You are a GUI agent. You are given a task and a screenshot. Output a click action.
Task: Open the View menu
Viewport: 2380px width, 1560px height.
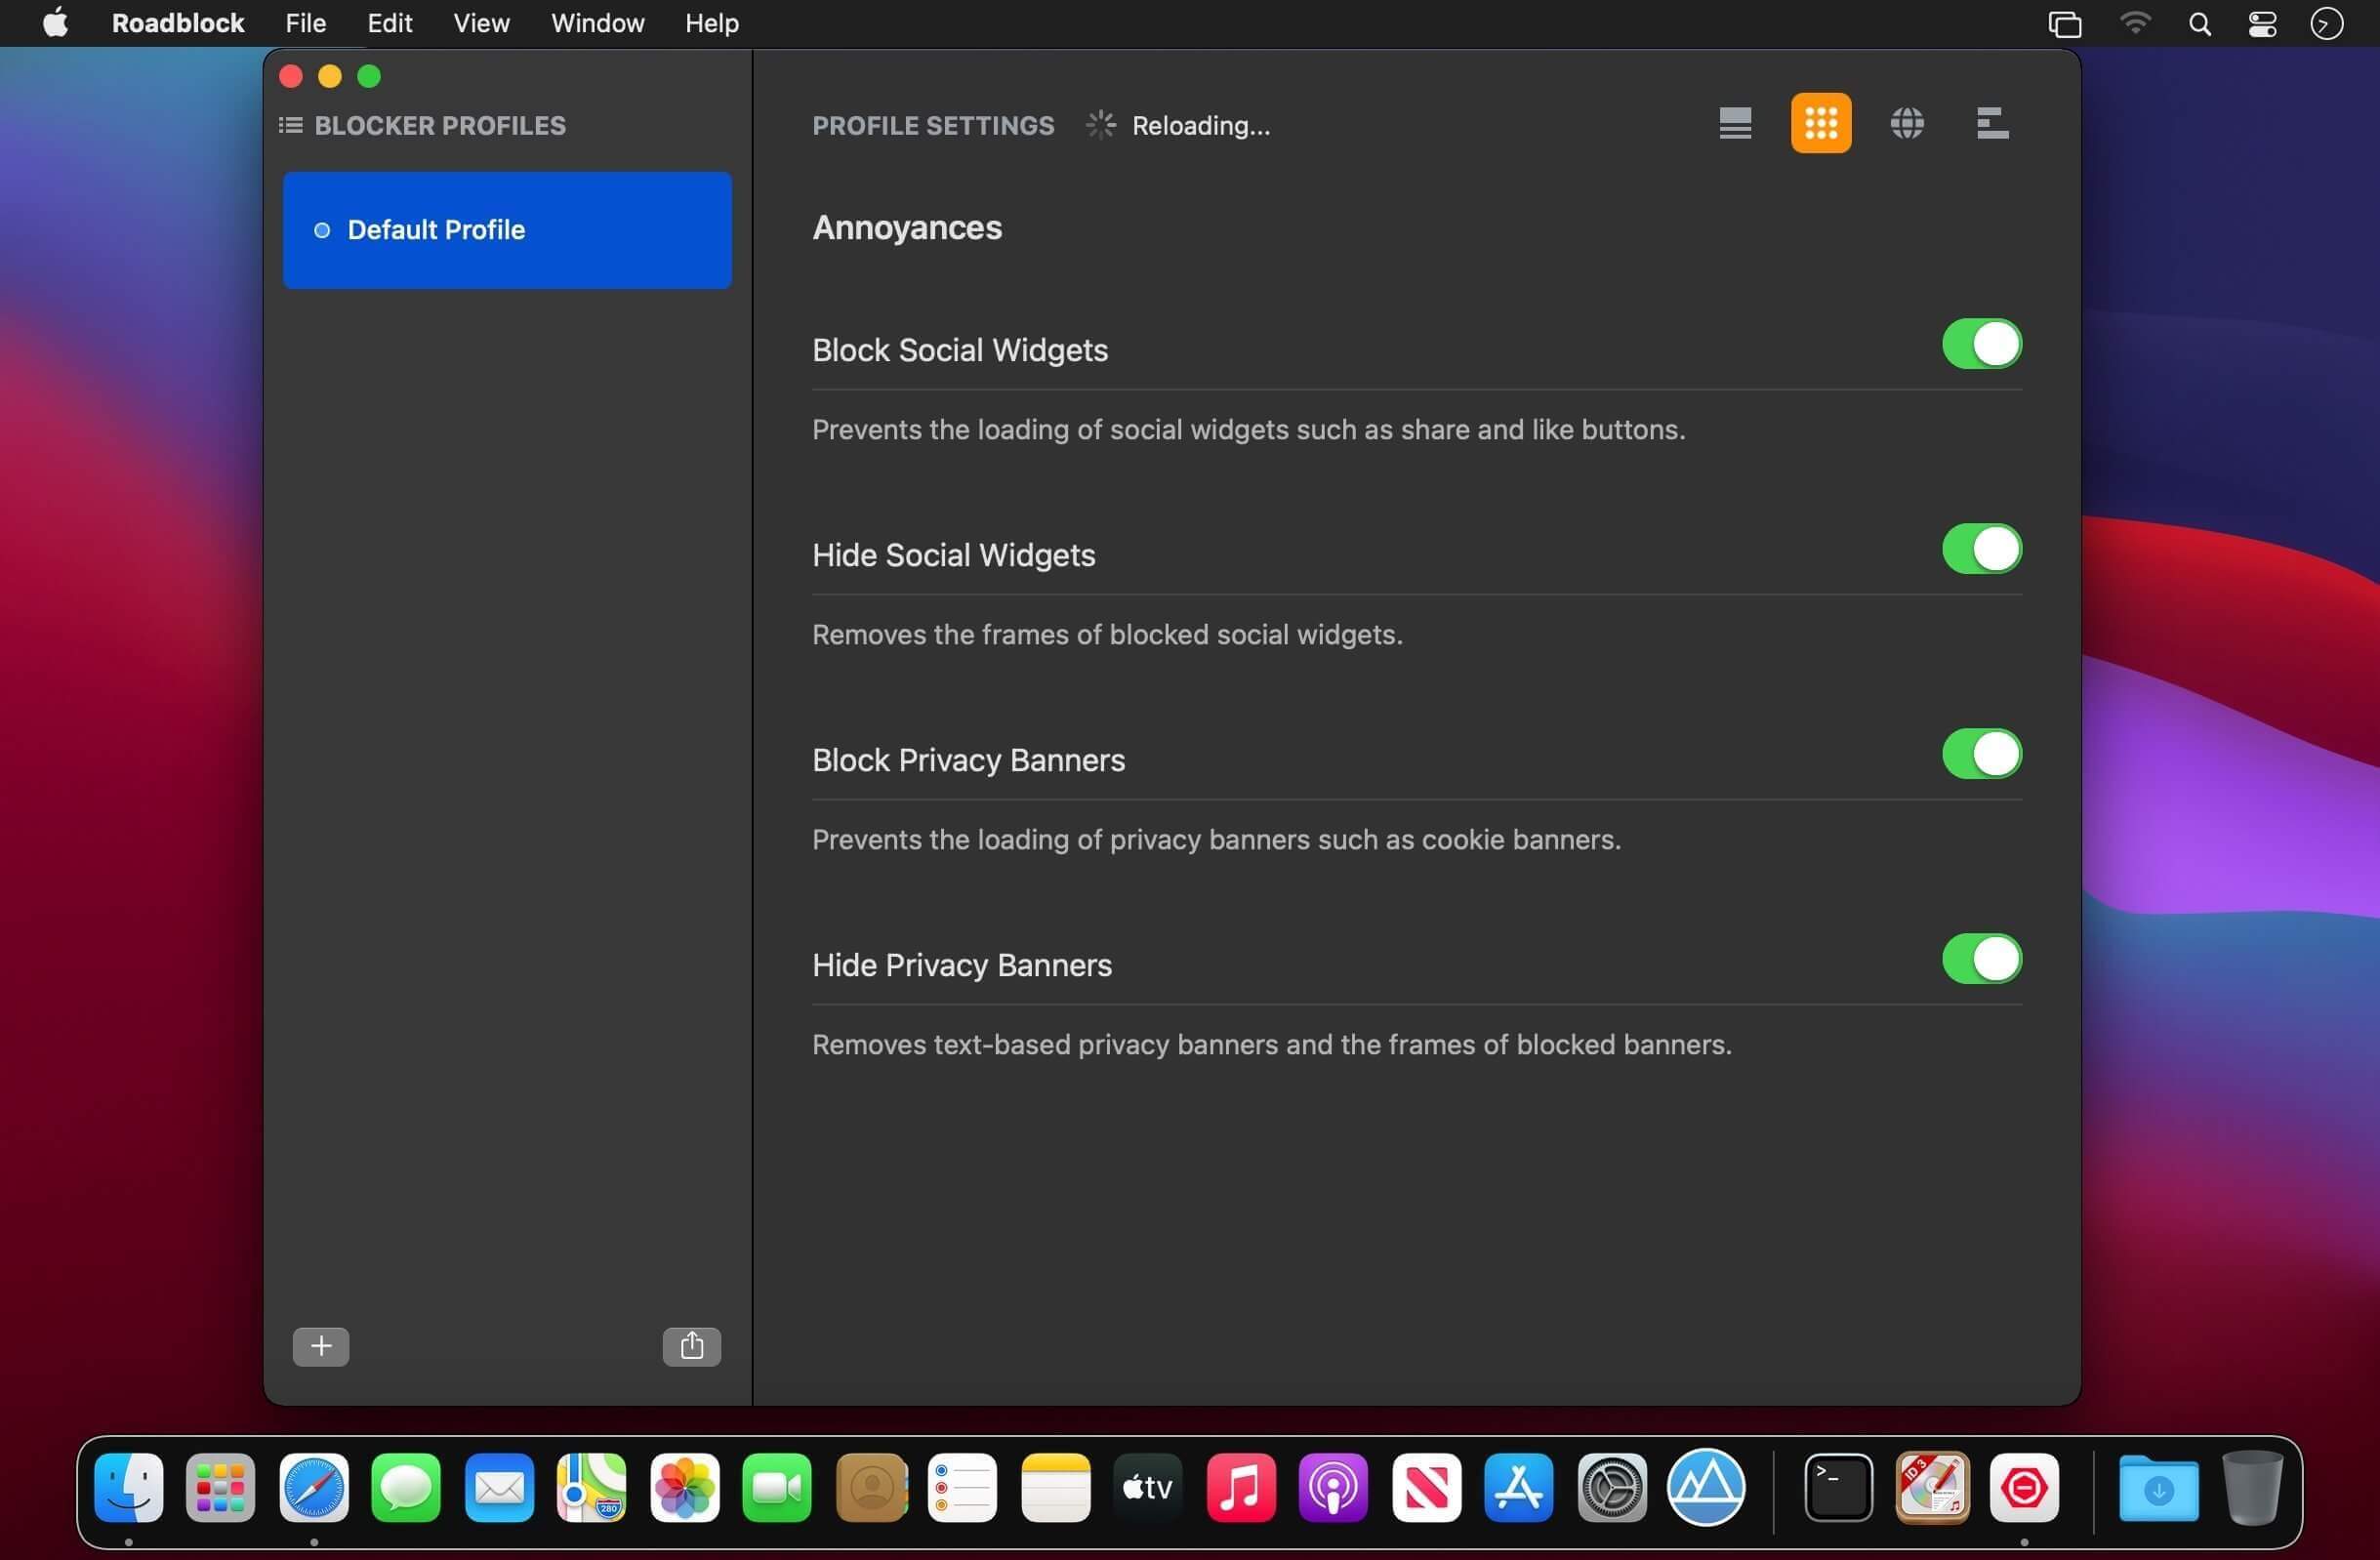(481, 23)
